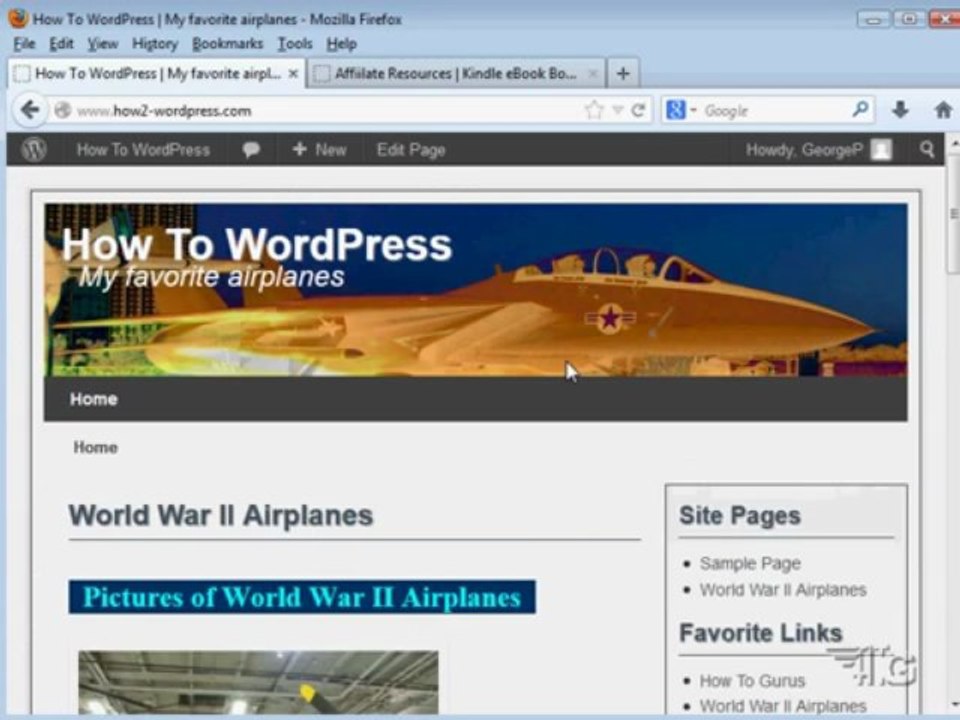The width and height of the screenshot is (960, 720).
Task: Switch to the Affiliate Resources tab
Action: tap(456, 73)
